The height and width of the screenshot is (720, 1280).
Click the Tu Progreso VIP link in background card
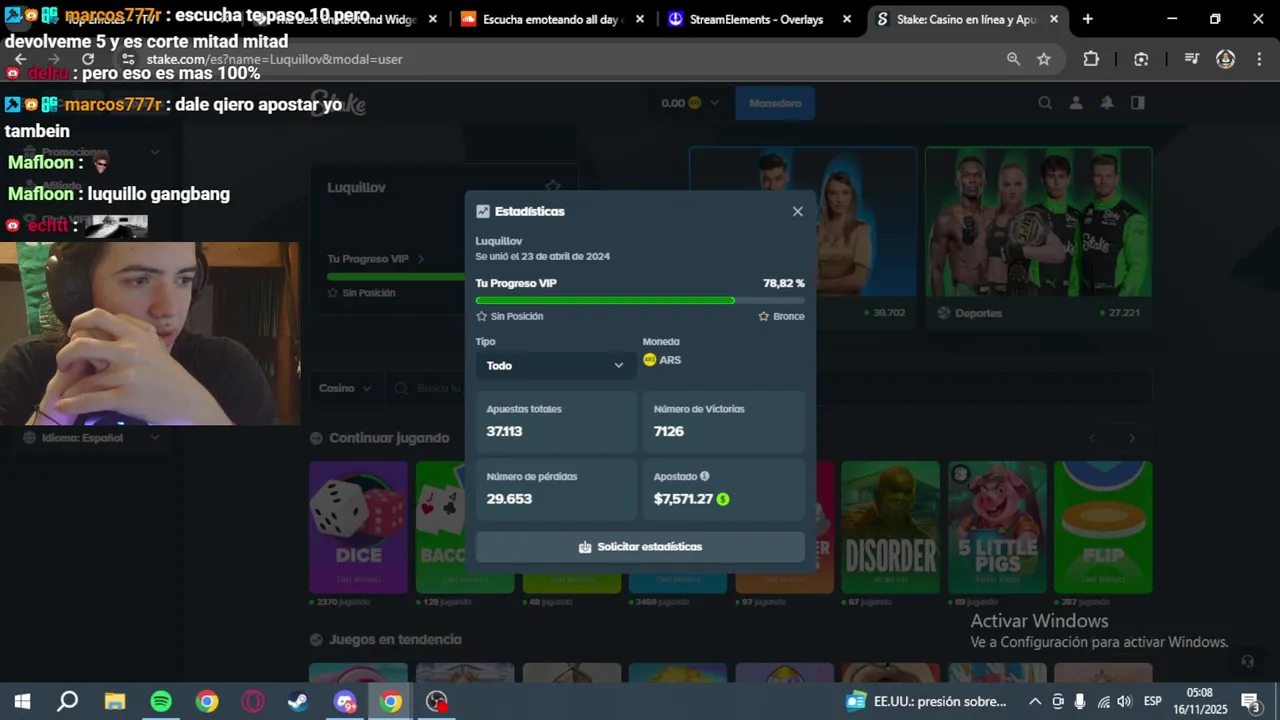pos(375,259)
